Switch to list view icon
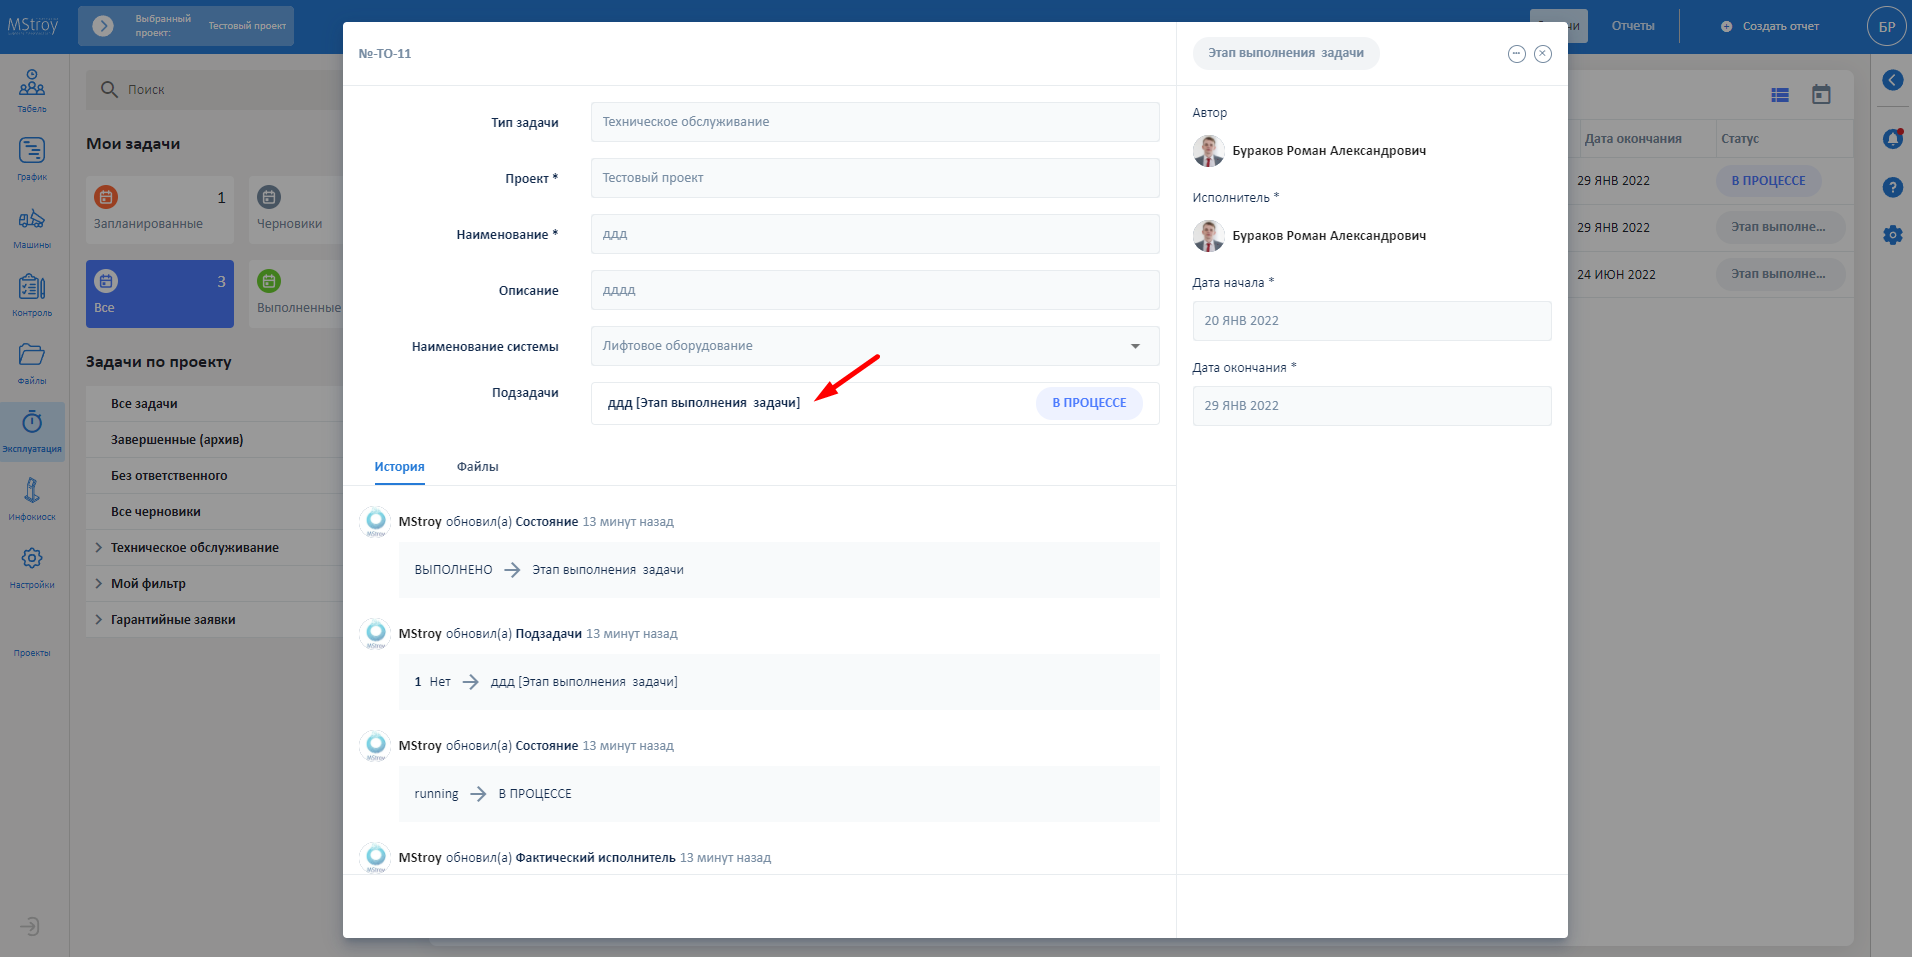 point(1780,95)
